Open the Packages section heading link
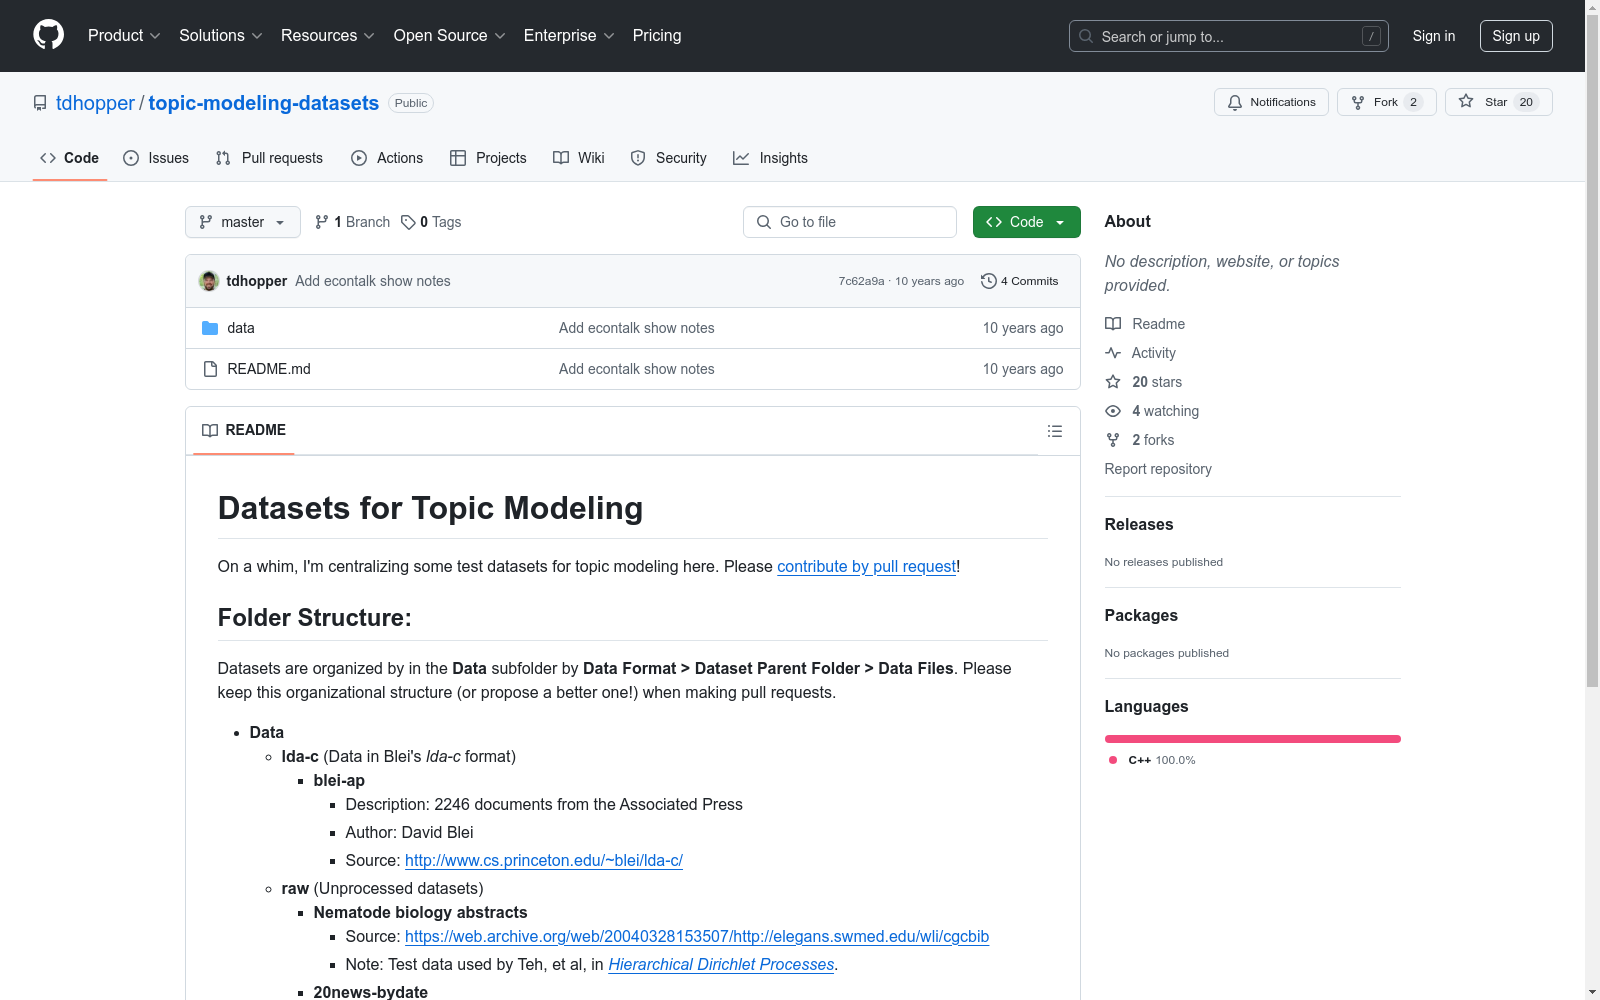Viewport: 1600px width, 1000px height. (1141, 615)
